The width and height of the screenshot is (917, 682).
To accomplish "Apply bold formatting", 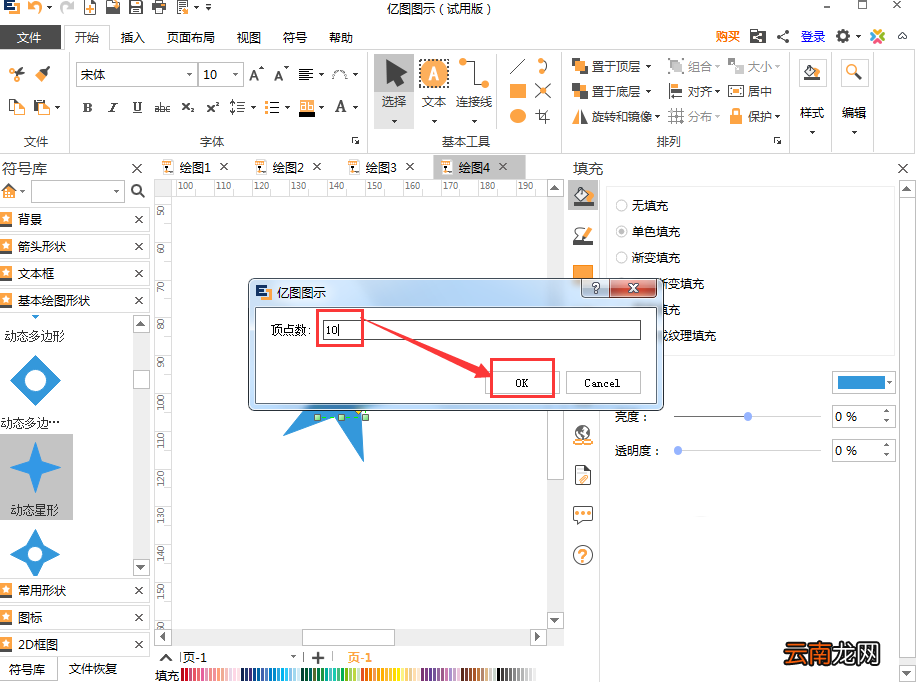I will [x=87, y=108].
